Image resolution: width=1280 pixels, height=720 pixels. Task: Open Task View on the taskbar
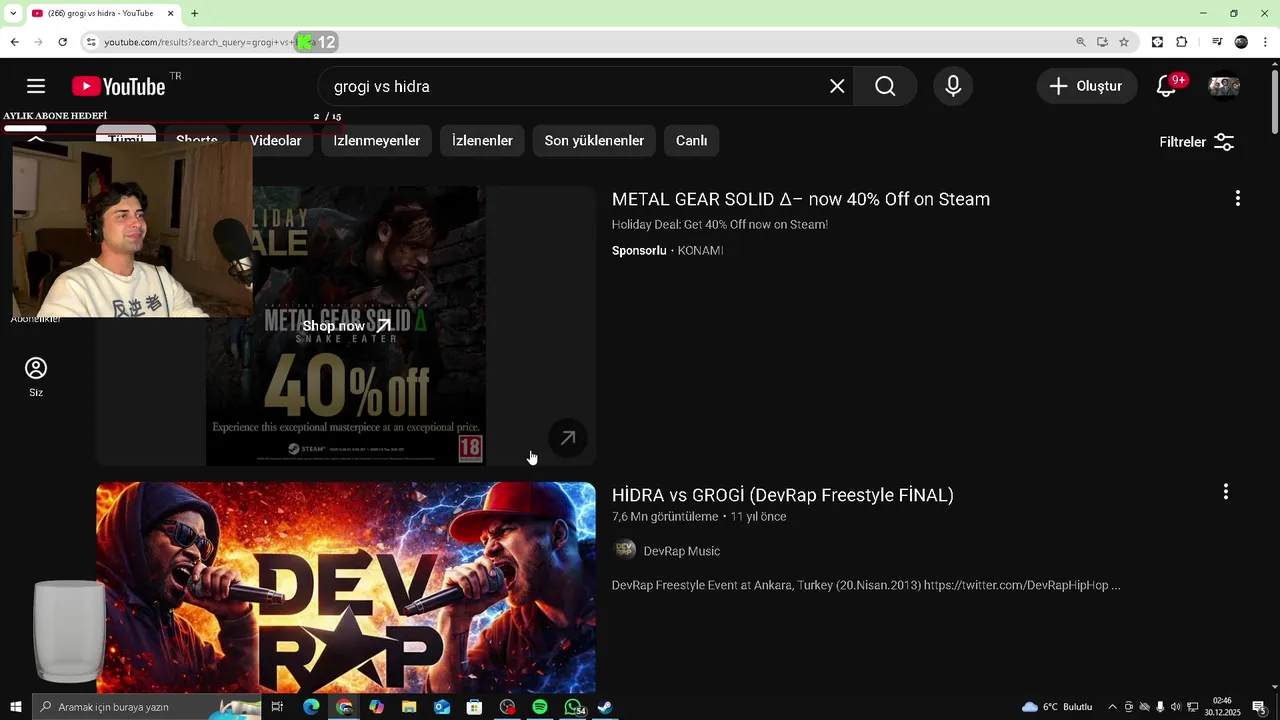pyautogui.click(x=277, y=707)
